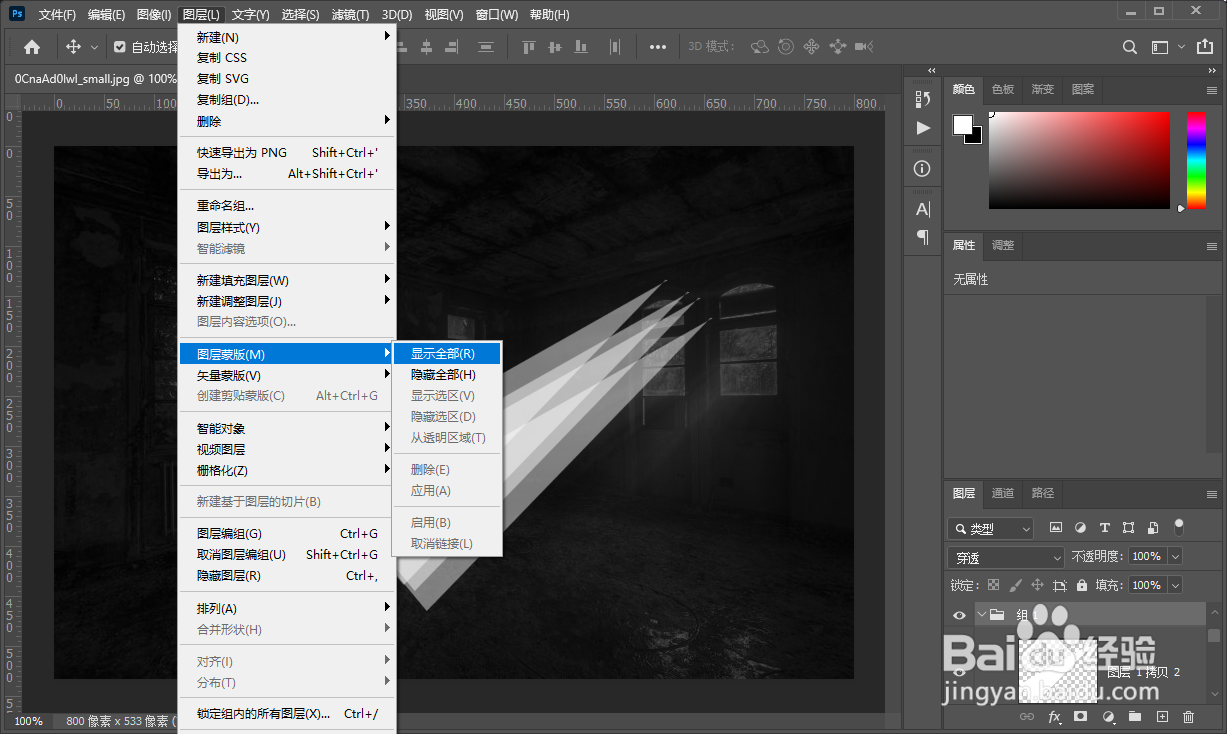Screen dimensions: 1227x734
Task: Click the 不透明度 100% value field
Action: tap(1147, 557)
